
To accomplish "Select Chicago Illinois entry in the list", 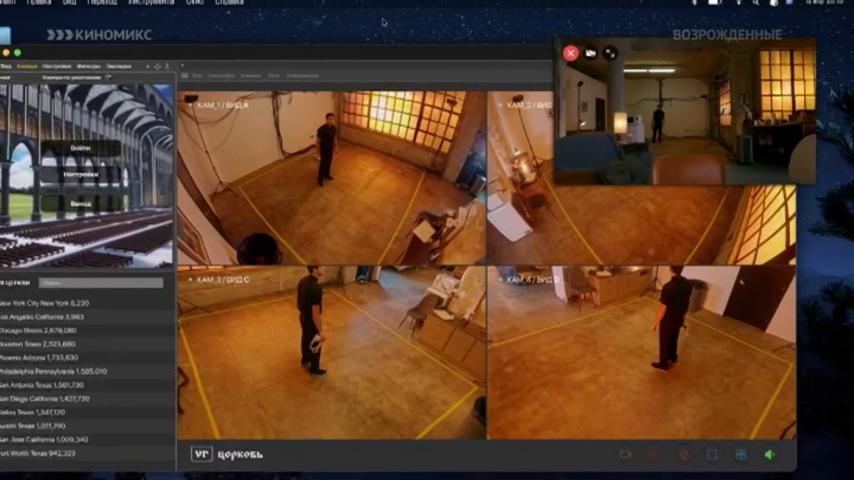I will [87, 330].
